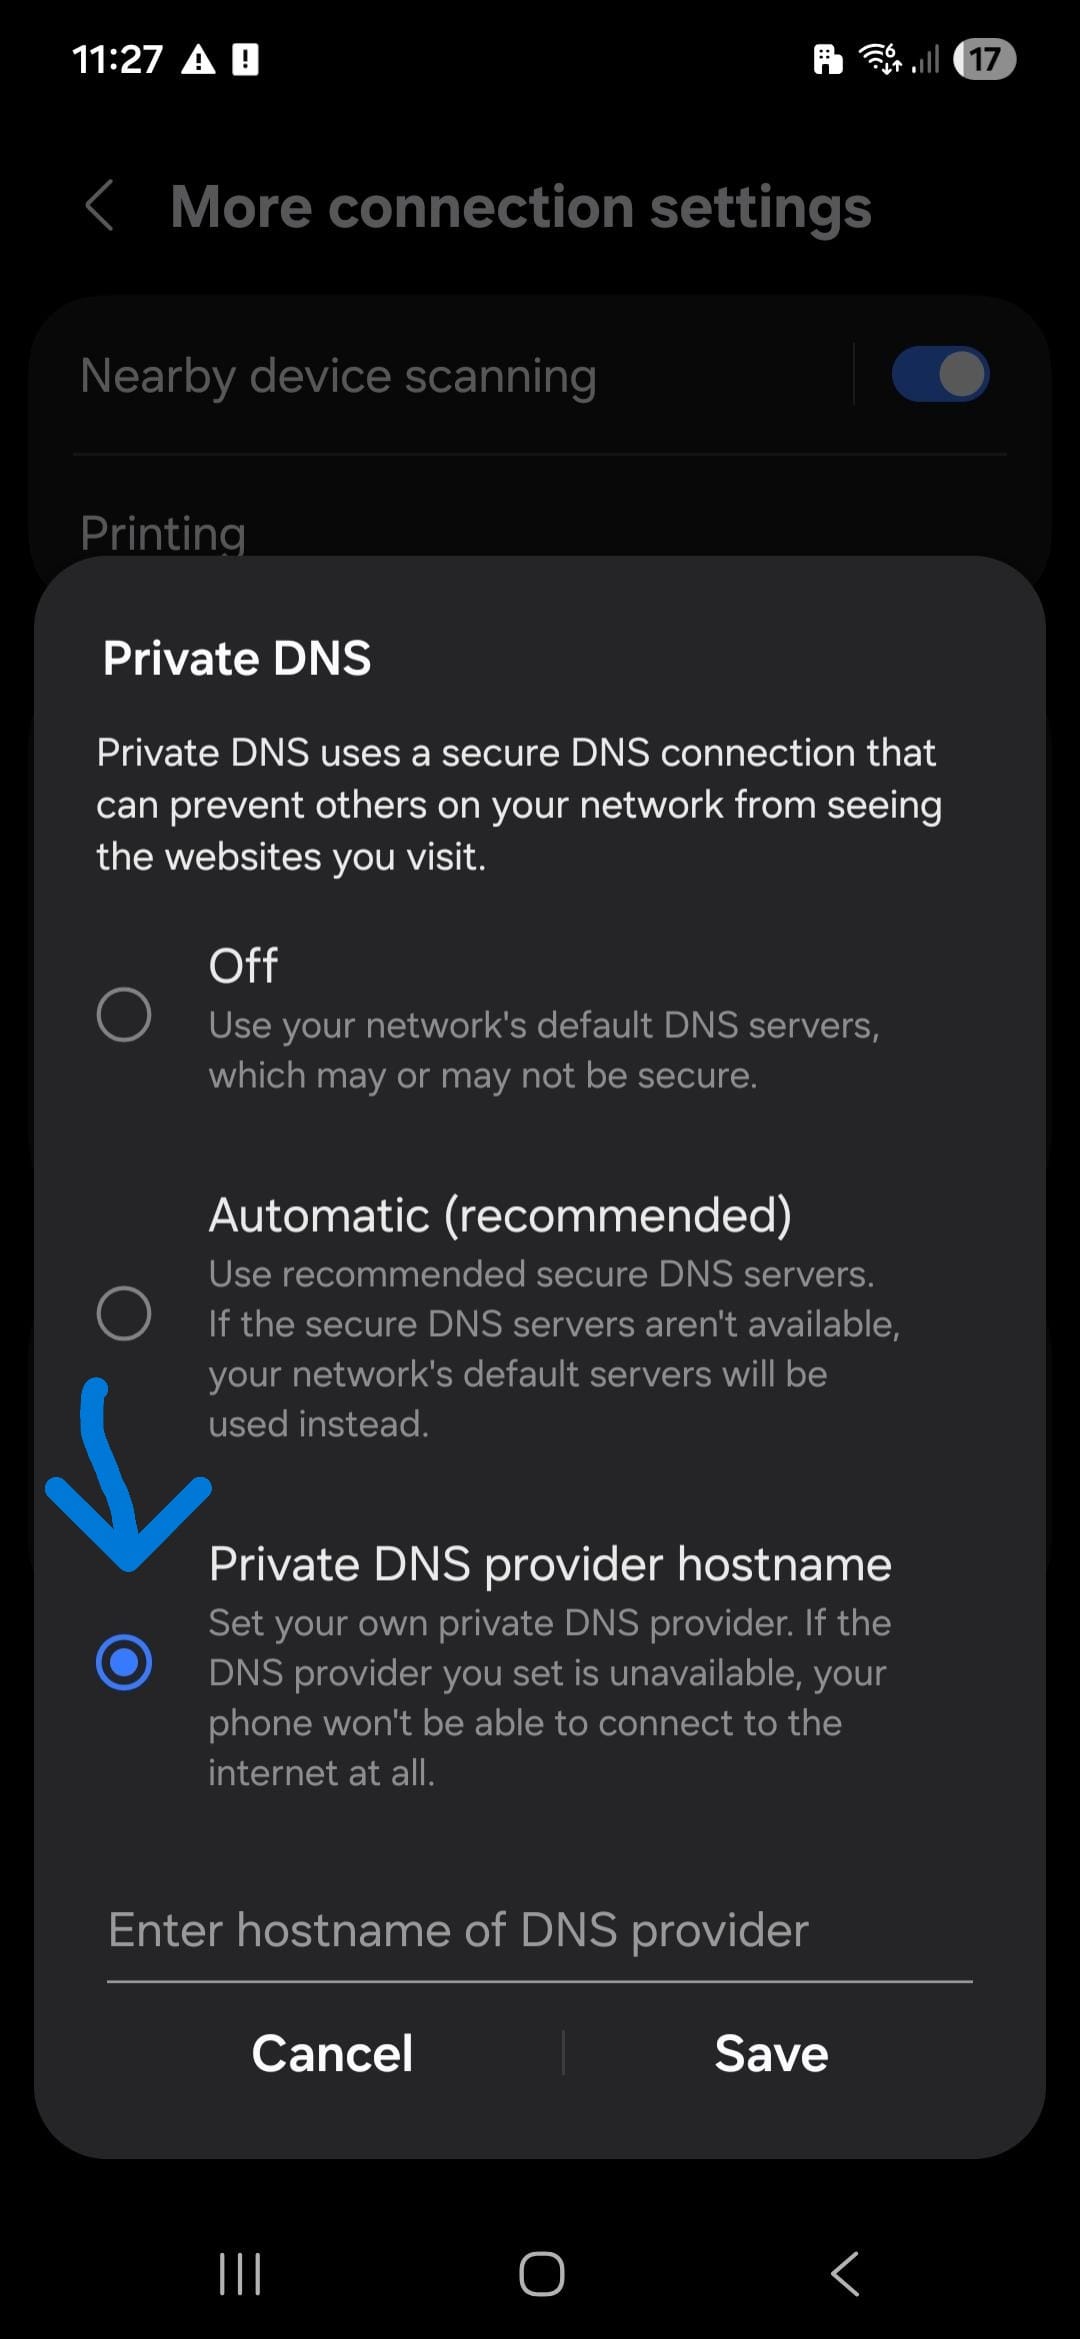Tap the Private DNS provider hostname title

click(x=550, y=1564)
